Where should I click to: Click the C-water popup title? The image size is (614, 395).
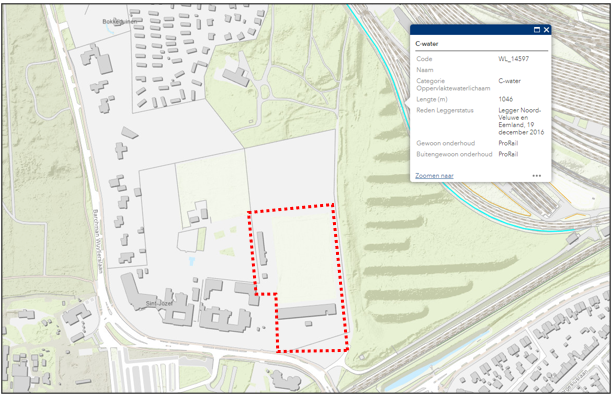click(427, 44)
